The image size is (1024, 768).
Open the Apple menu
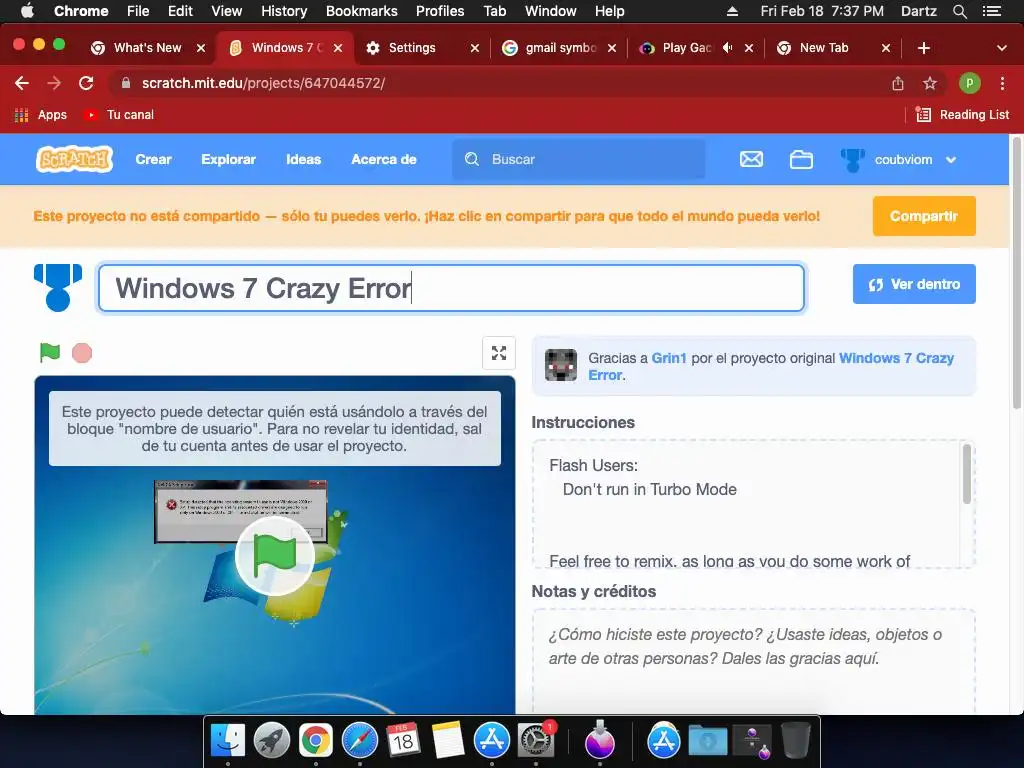[27, 11]
